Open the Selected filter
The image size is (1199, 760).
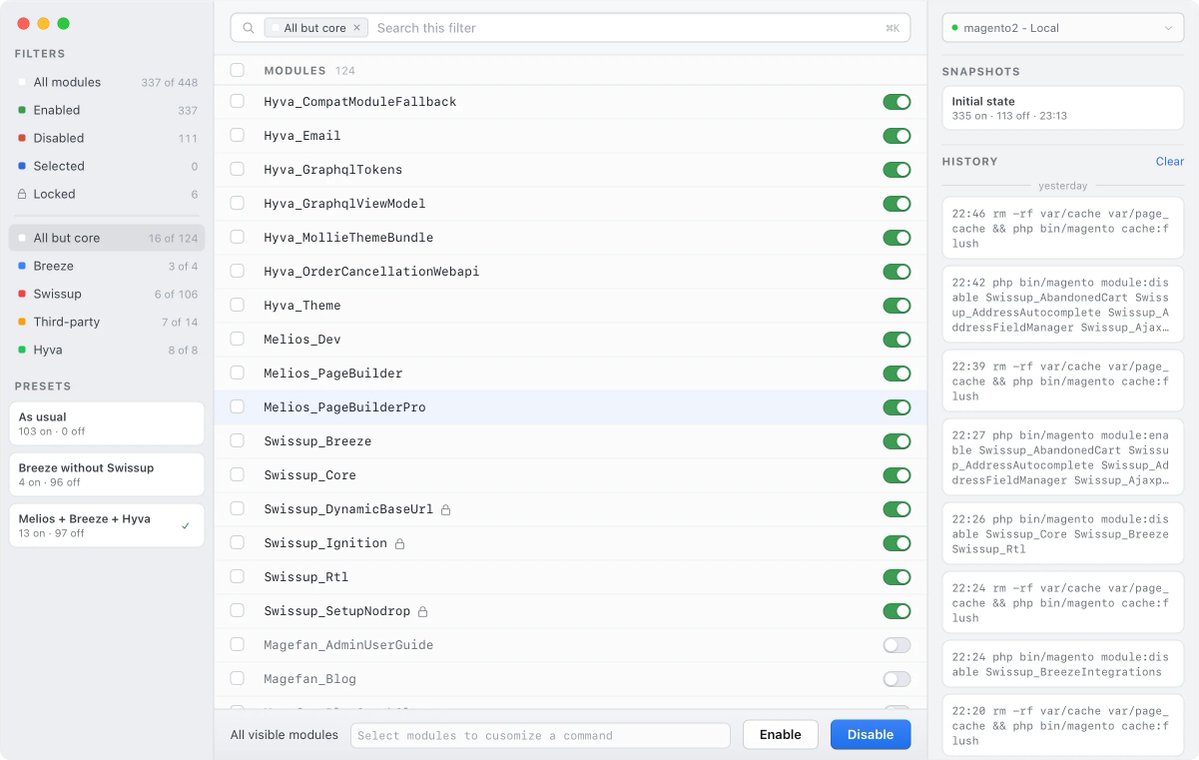tap(107, 166)
